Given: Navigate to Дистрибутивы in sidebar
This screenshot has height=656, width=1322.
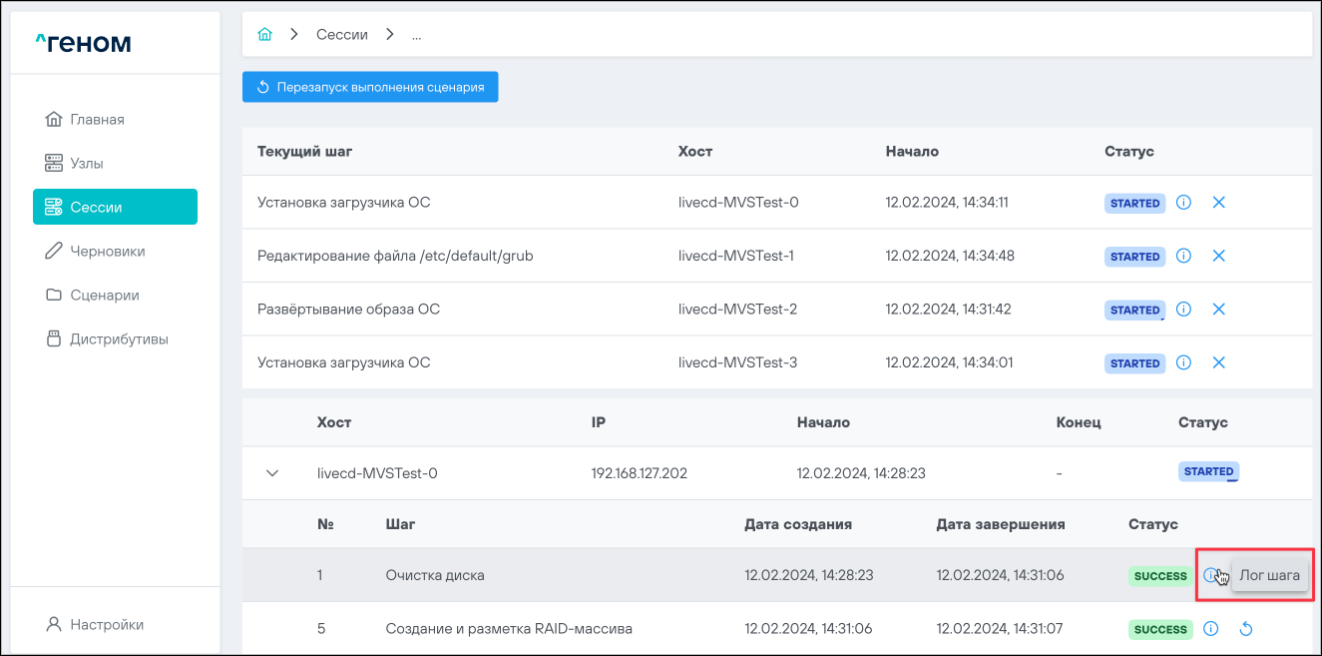Looking at the screenshot, I should click(118, 339).
